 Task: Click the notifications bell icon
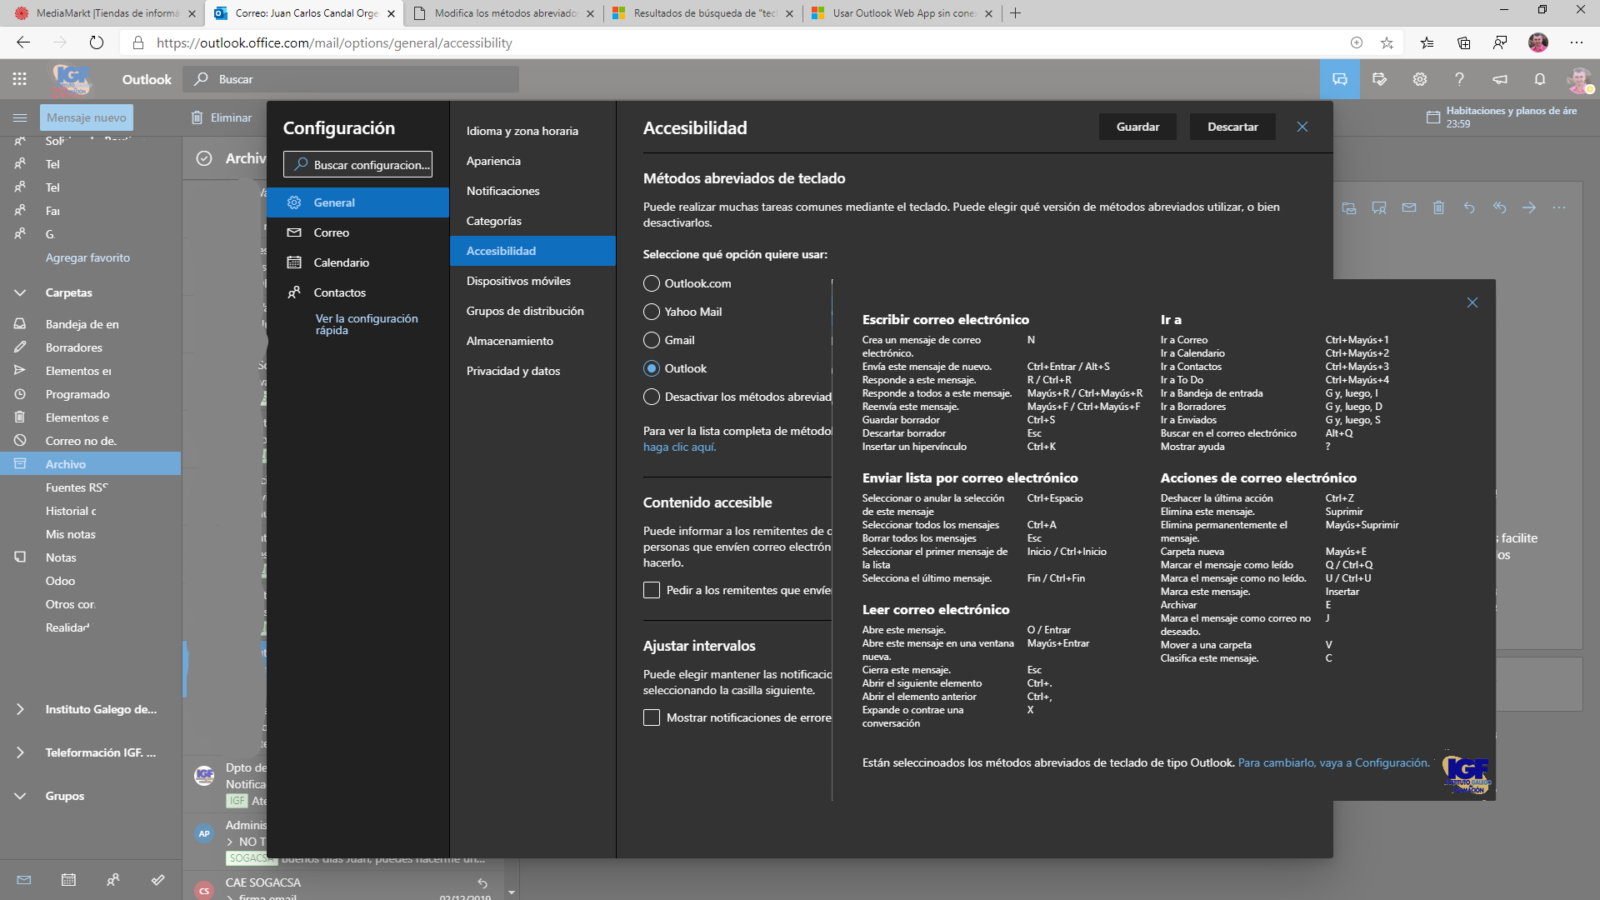(1539, 79)
